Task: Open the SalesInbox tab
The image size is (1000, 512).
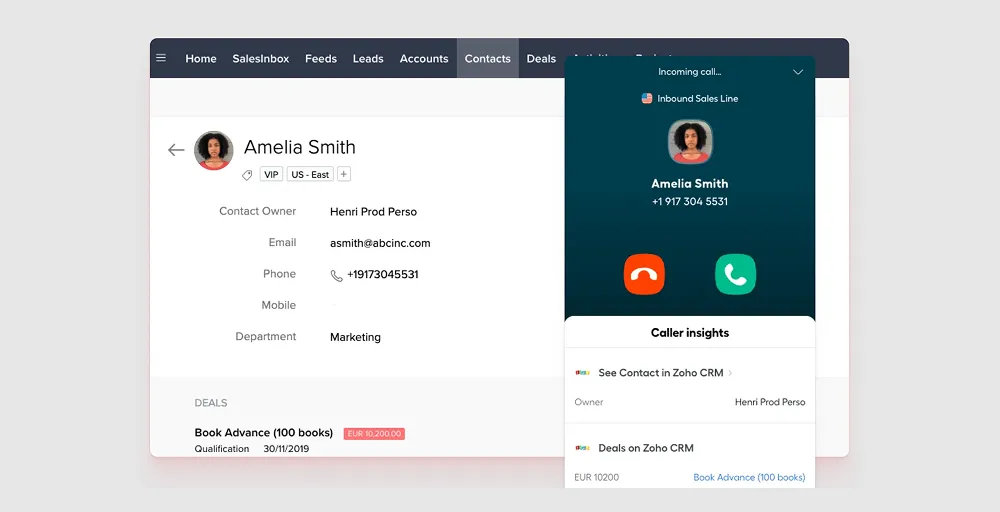Action: tap(261, 58)
